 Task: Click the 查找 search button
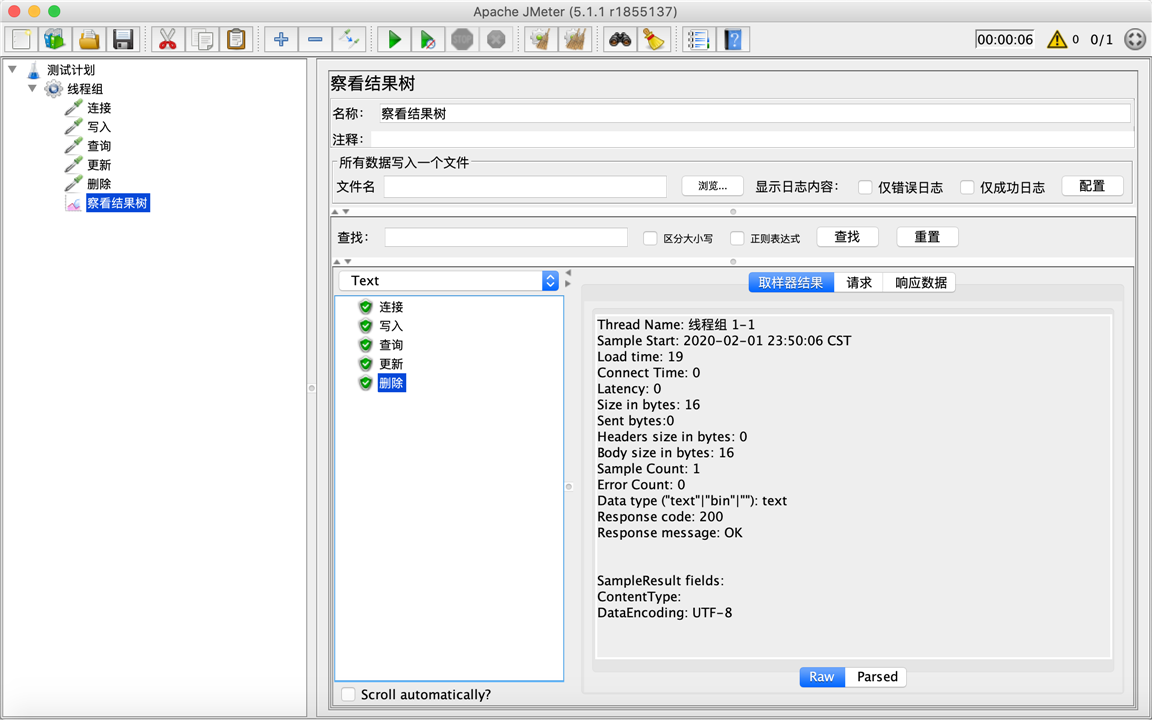click(x=847, y=237)
